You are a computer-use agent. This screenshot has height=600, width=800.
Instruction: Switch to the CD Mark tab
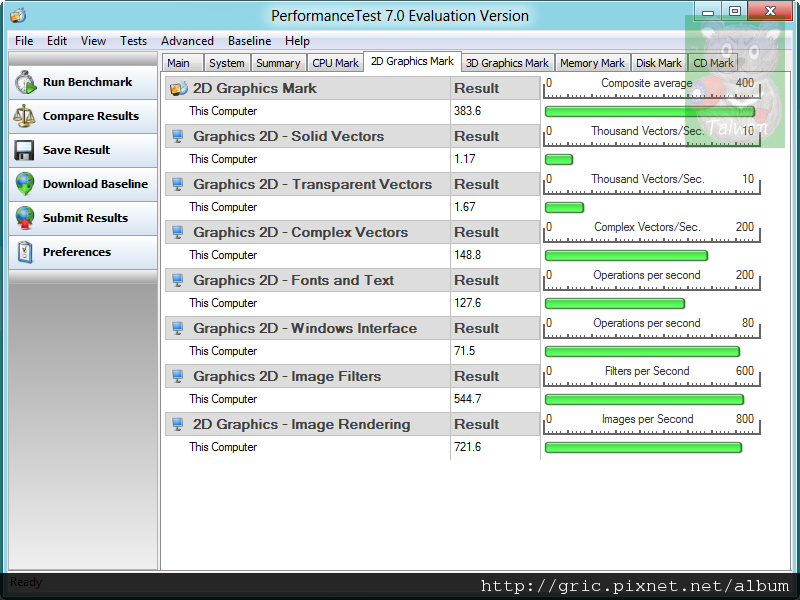coord(713,63)
